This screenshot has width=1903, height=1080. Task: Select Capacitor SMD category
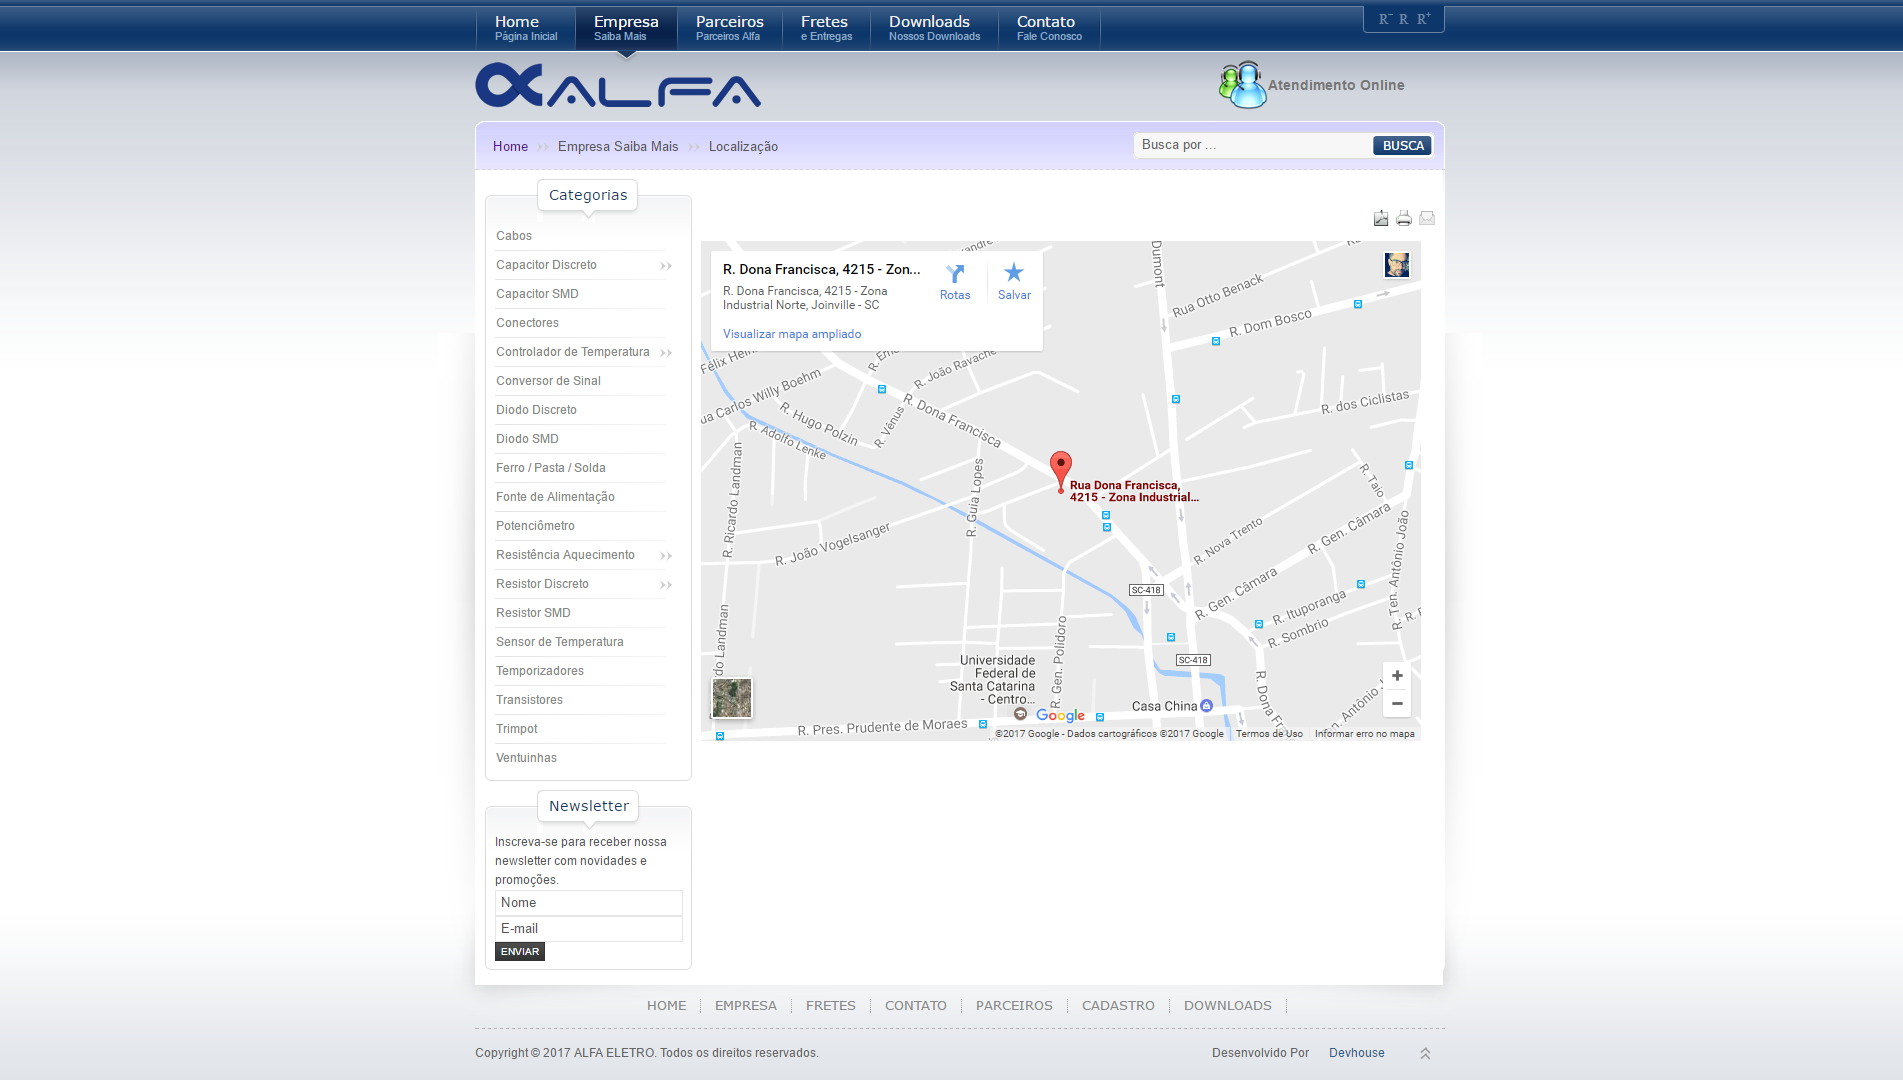pos(537,294)
